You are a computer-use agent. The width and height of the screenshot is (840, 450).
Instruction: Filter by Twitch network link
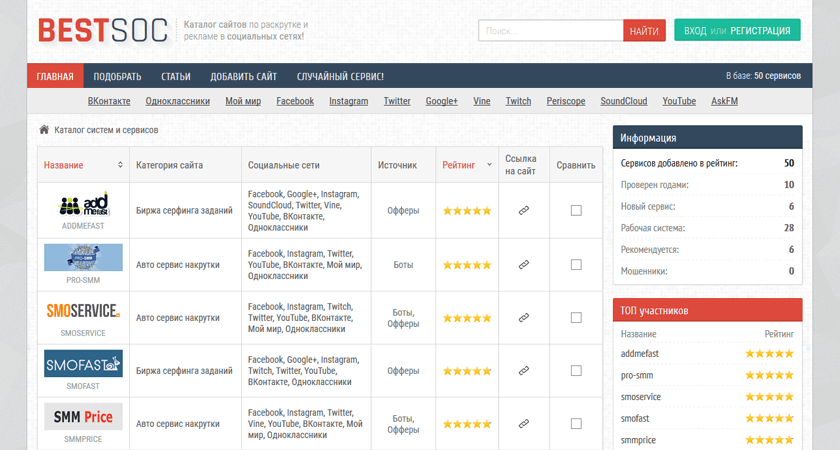tap(519, 101)
